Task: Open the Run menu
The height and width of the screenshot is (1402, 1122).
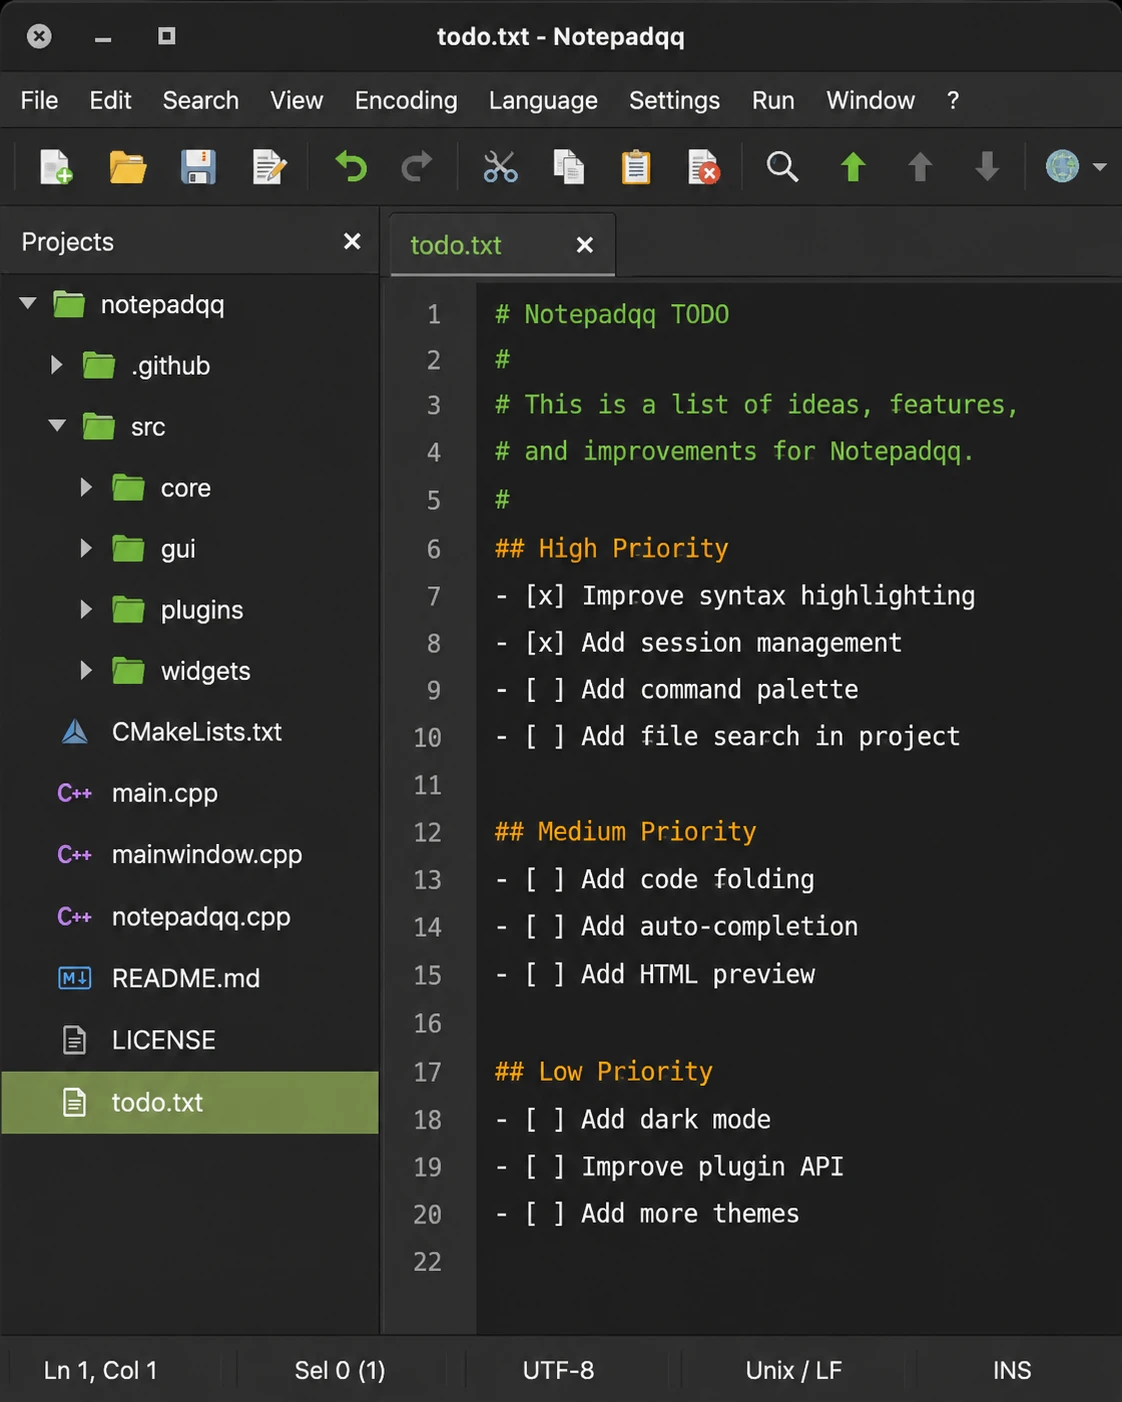Action: click(773, 100)
